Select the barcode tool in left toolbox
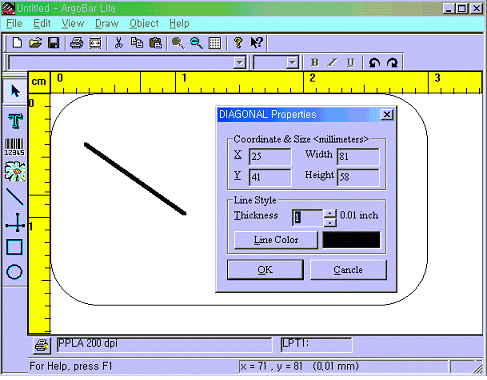487x380 pixels. 15,147
